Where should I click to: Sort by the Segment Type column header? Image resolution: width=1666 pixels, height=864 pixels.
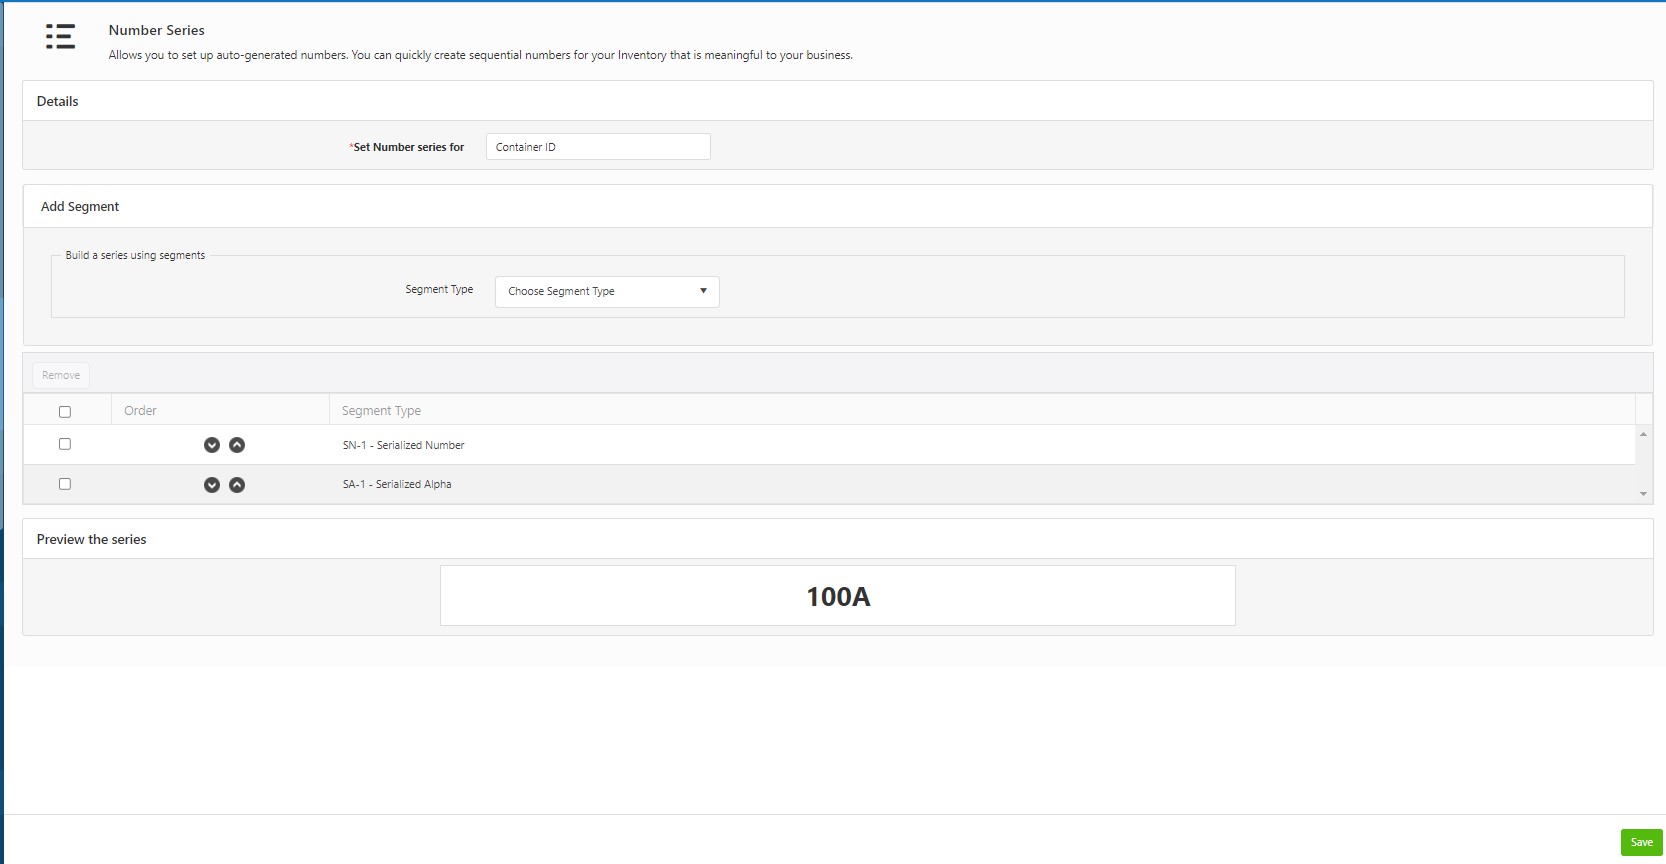[x=381, y=411]
